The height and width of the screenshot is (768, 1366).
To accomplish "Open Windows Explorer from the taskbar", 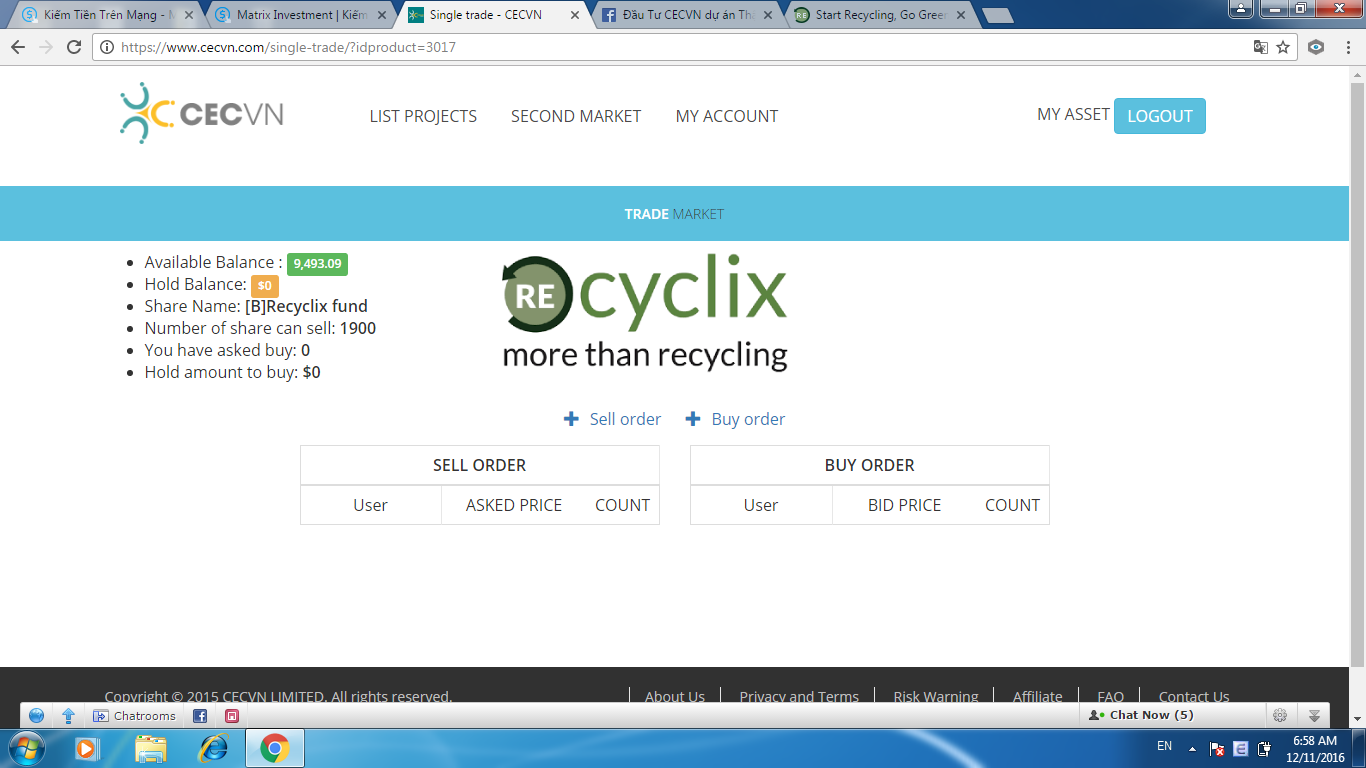I will 151,748.
